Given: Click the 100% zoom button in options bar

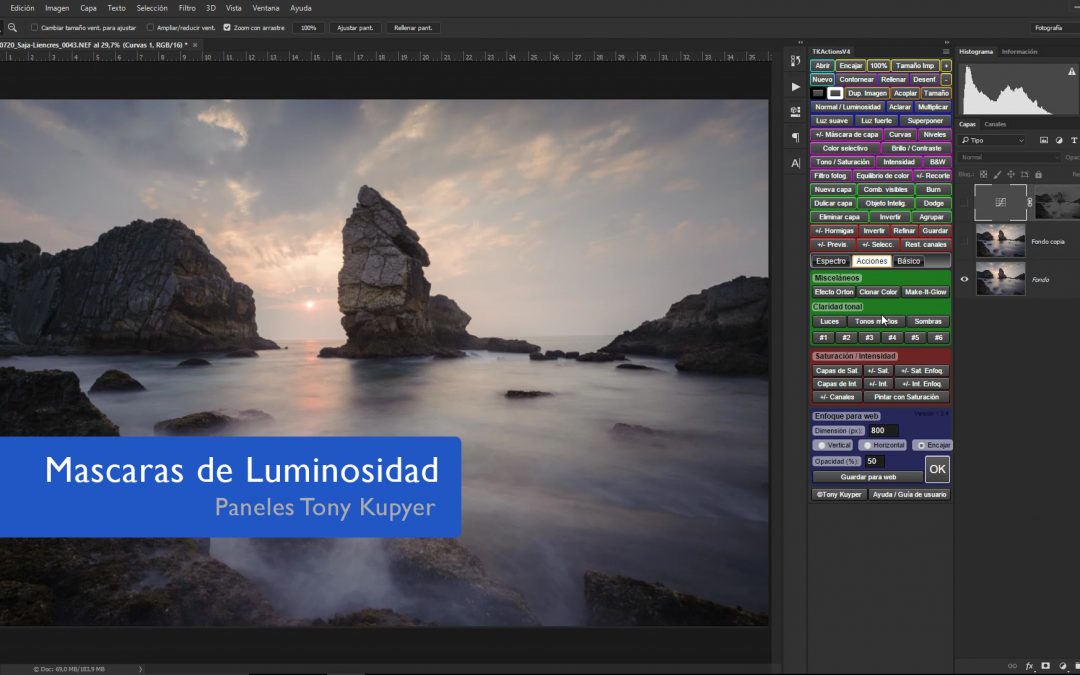Looking at the screenshot, I should tap(309, 28).
